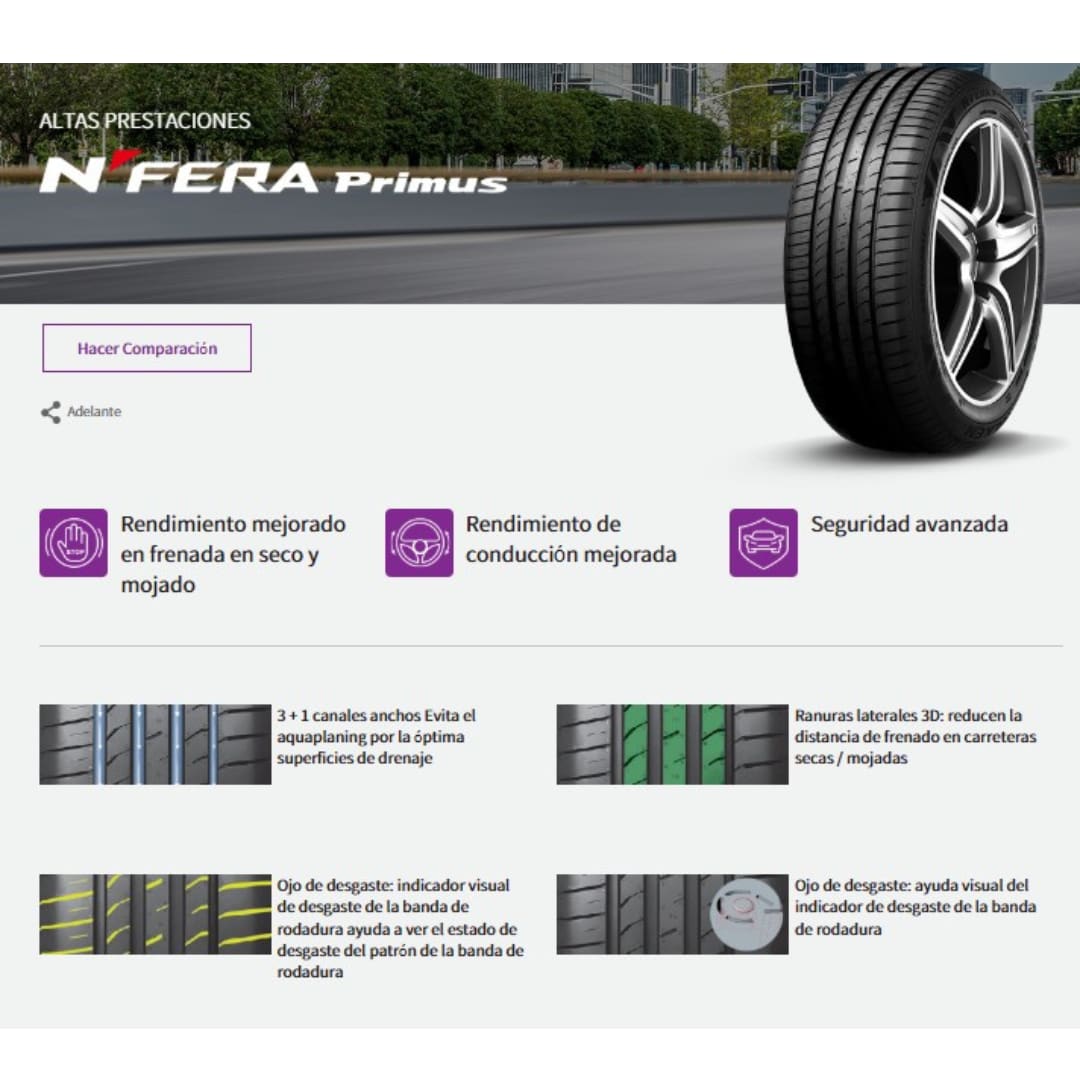Select the 'Seguridad avanzada' text

point(909,524)
